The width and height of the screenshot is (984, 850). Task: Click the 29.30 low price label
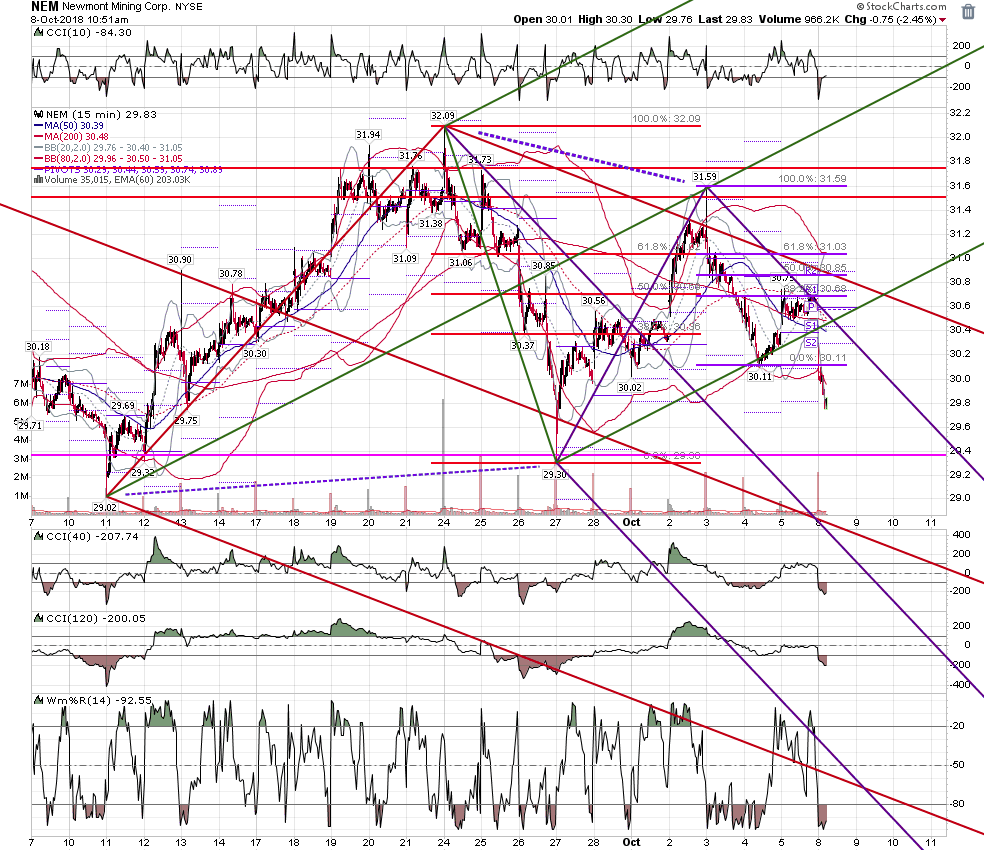click(x=555, y=475)
